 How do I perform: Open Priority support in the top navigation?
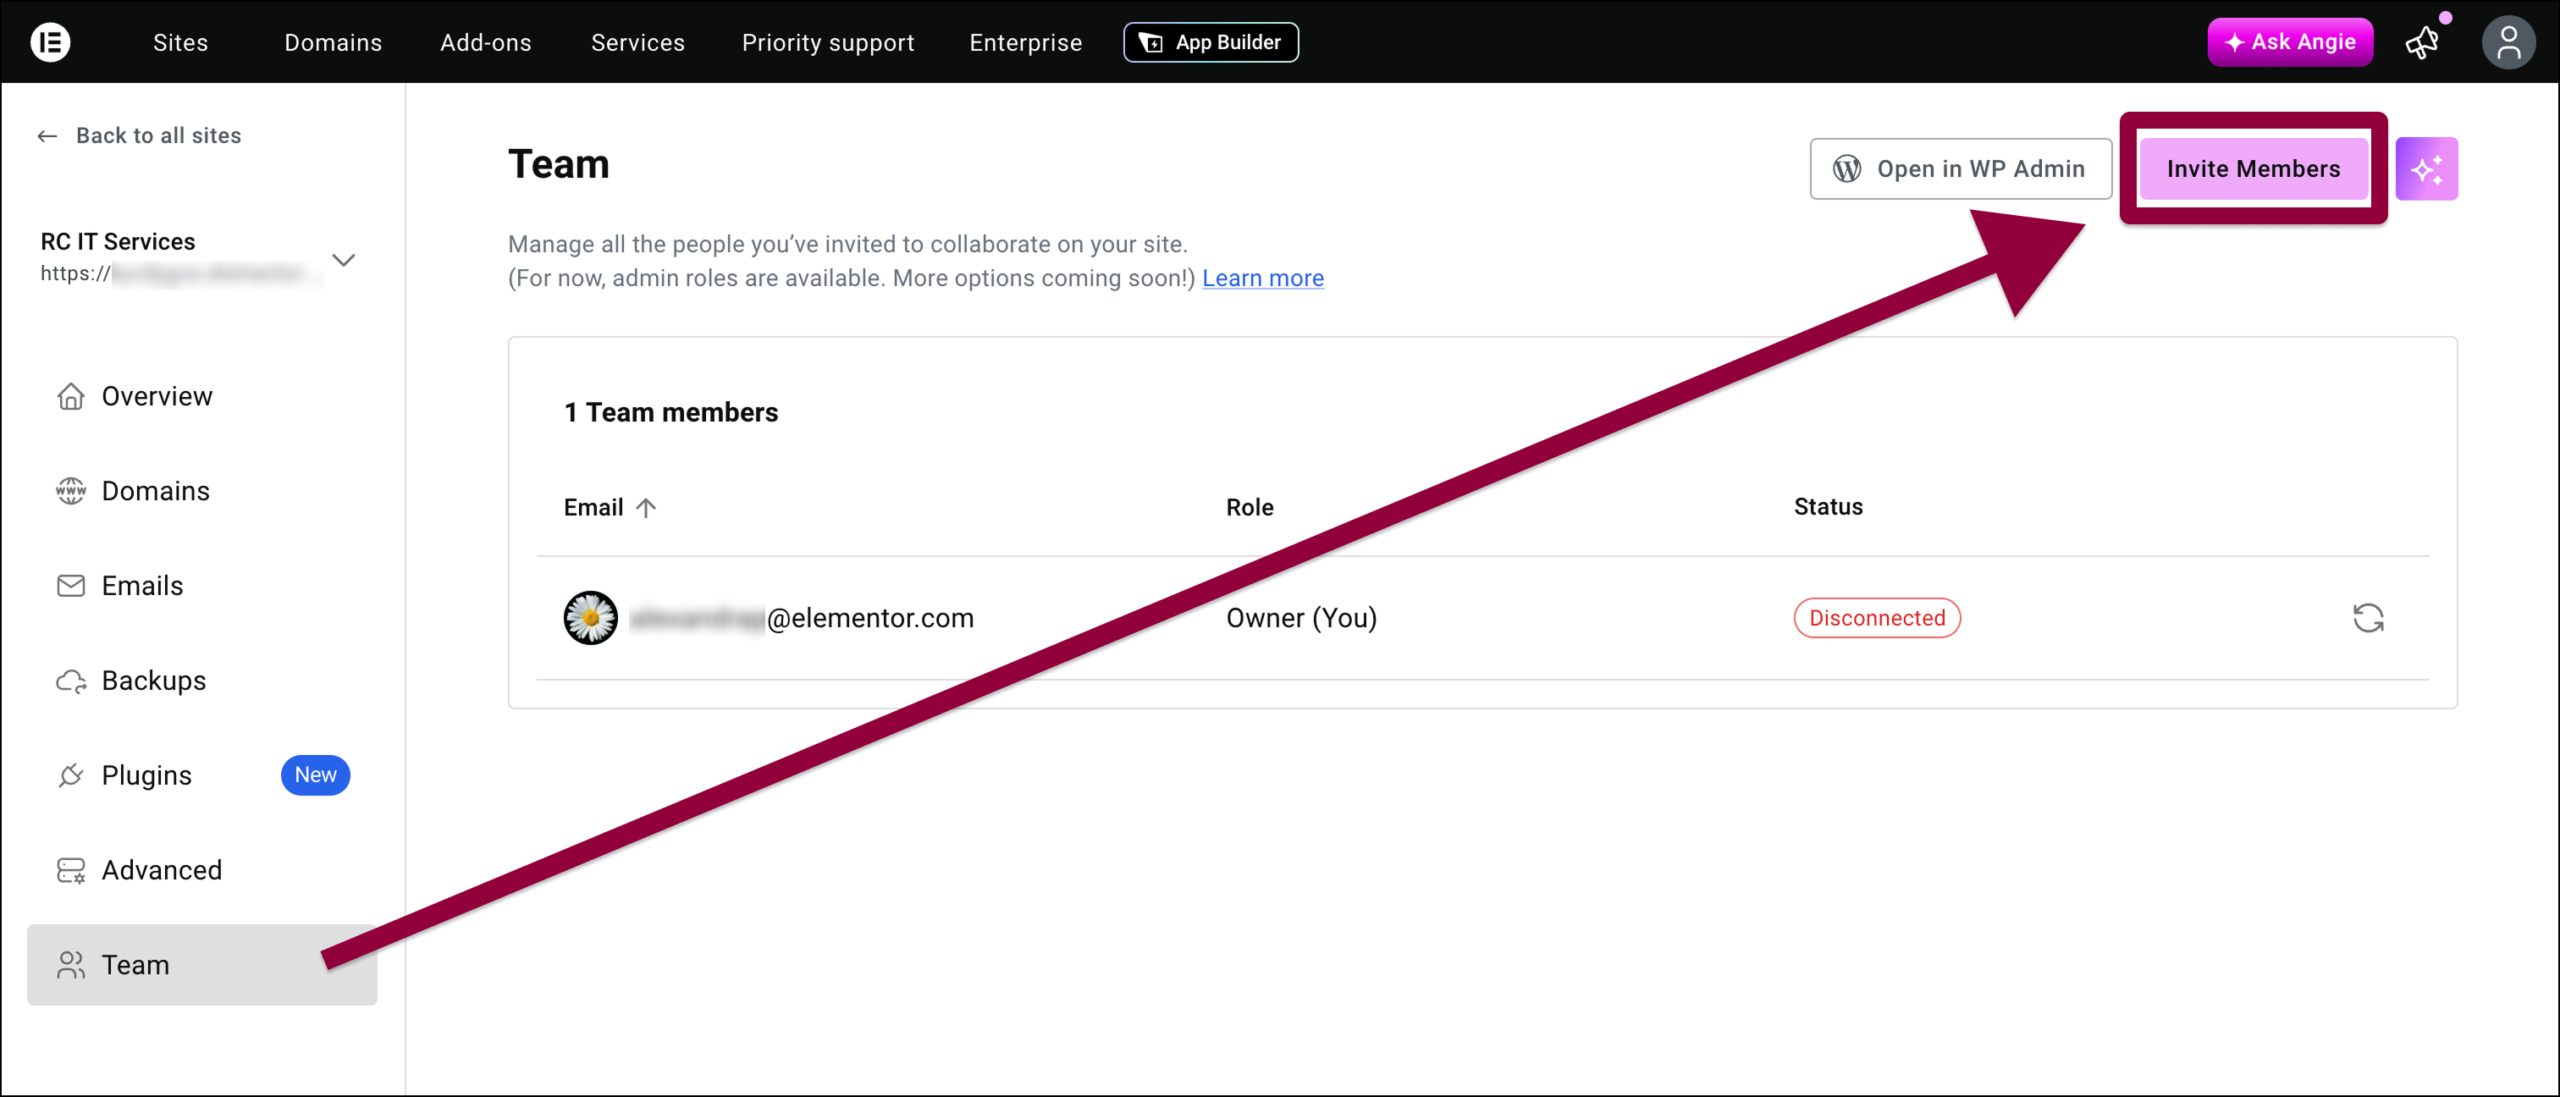[x=828, y=42]
